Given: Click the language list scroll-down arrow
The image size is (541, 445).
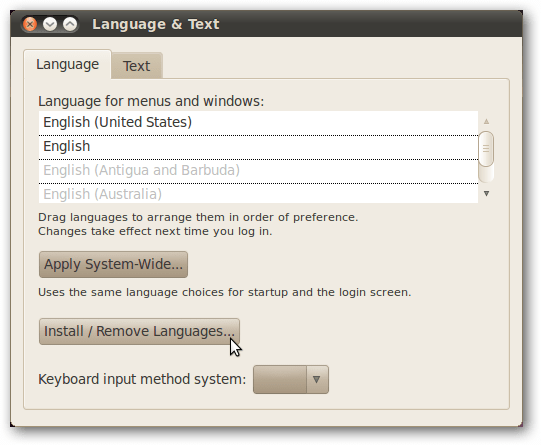Looking at the screenshot, I should pos(486,194).
